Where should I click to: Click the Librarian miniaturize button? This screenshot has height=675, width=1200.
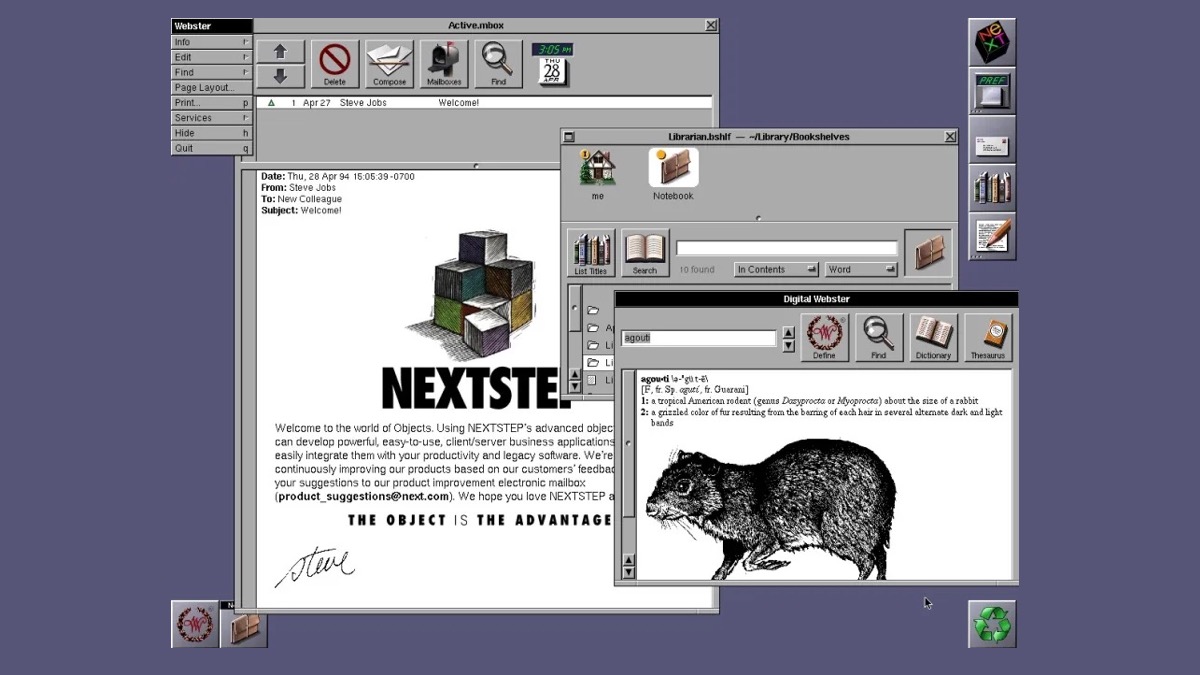click(x=568, y=137)
